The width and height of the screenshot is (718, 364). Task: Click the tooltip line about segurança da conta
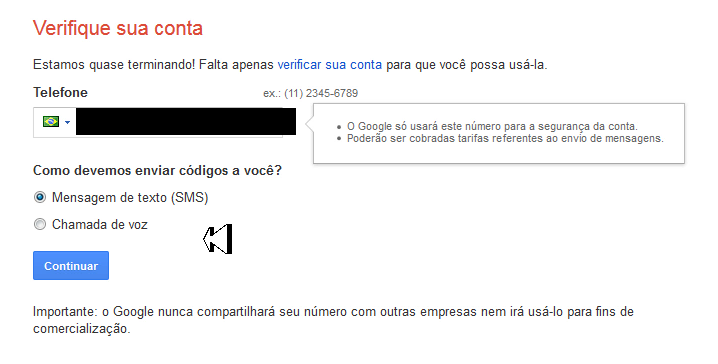492,126
